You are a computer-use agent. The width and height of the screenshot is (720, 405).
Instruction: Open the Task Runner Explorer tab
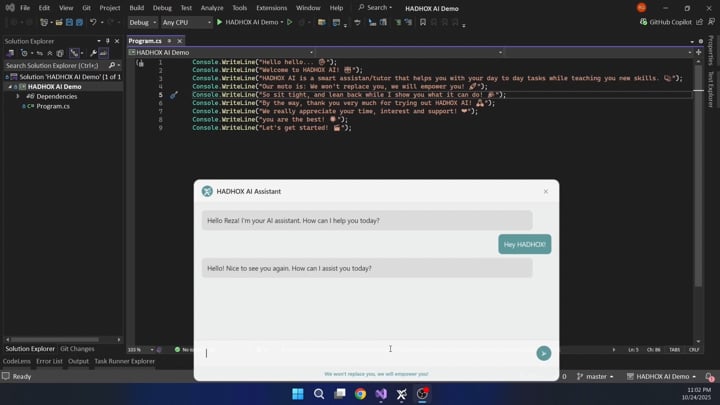[x=124, y=361]
